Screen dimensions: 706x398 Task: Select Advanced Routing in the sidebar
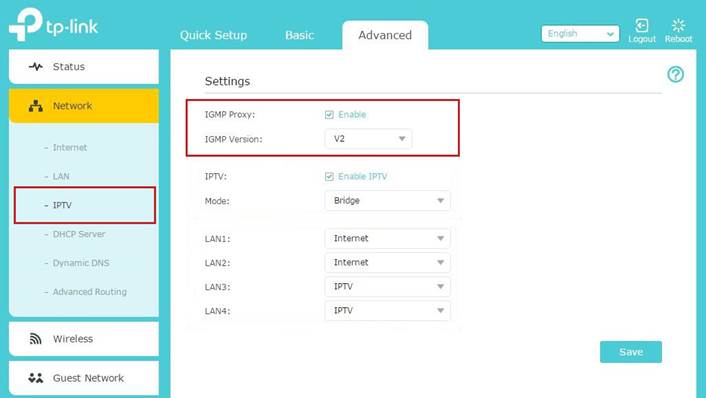pos(90,292)
